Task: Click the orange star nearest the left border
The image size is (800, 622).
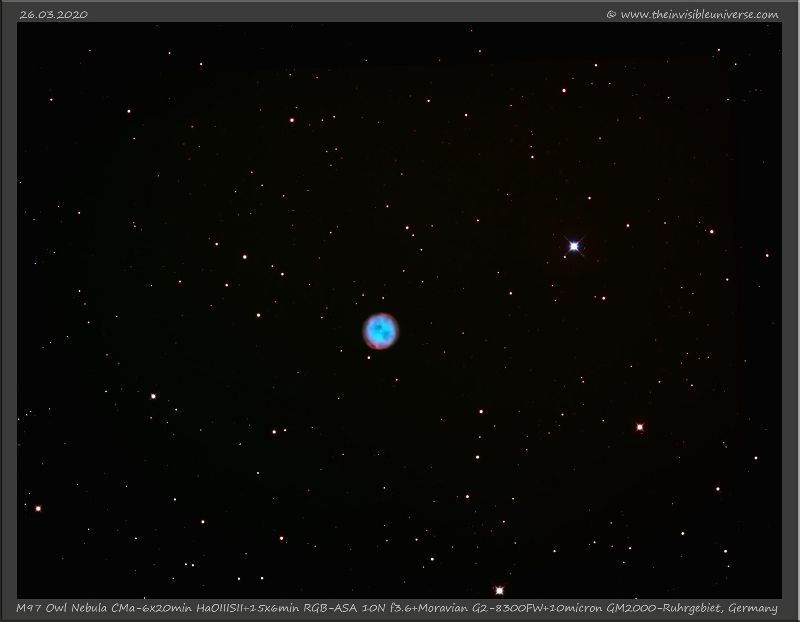Action: click(x=38, y=508)
